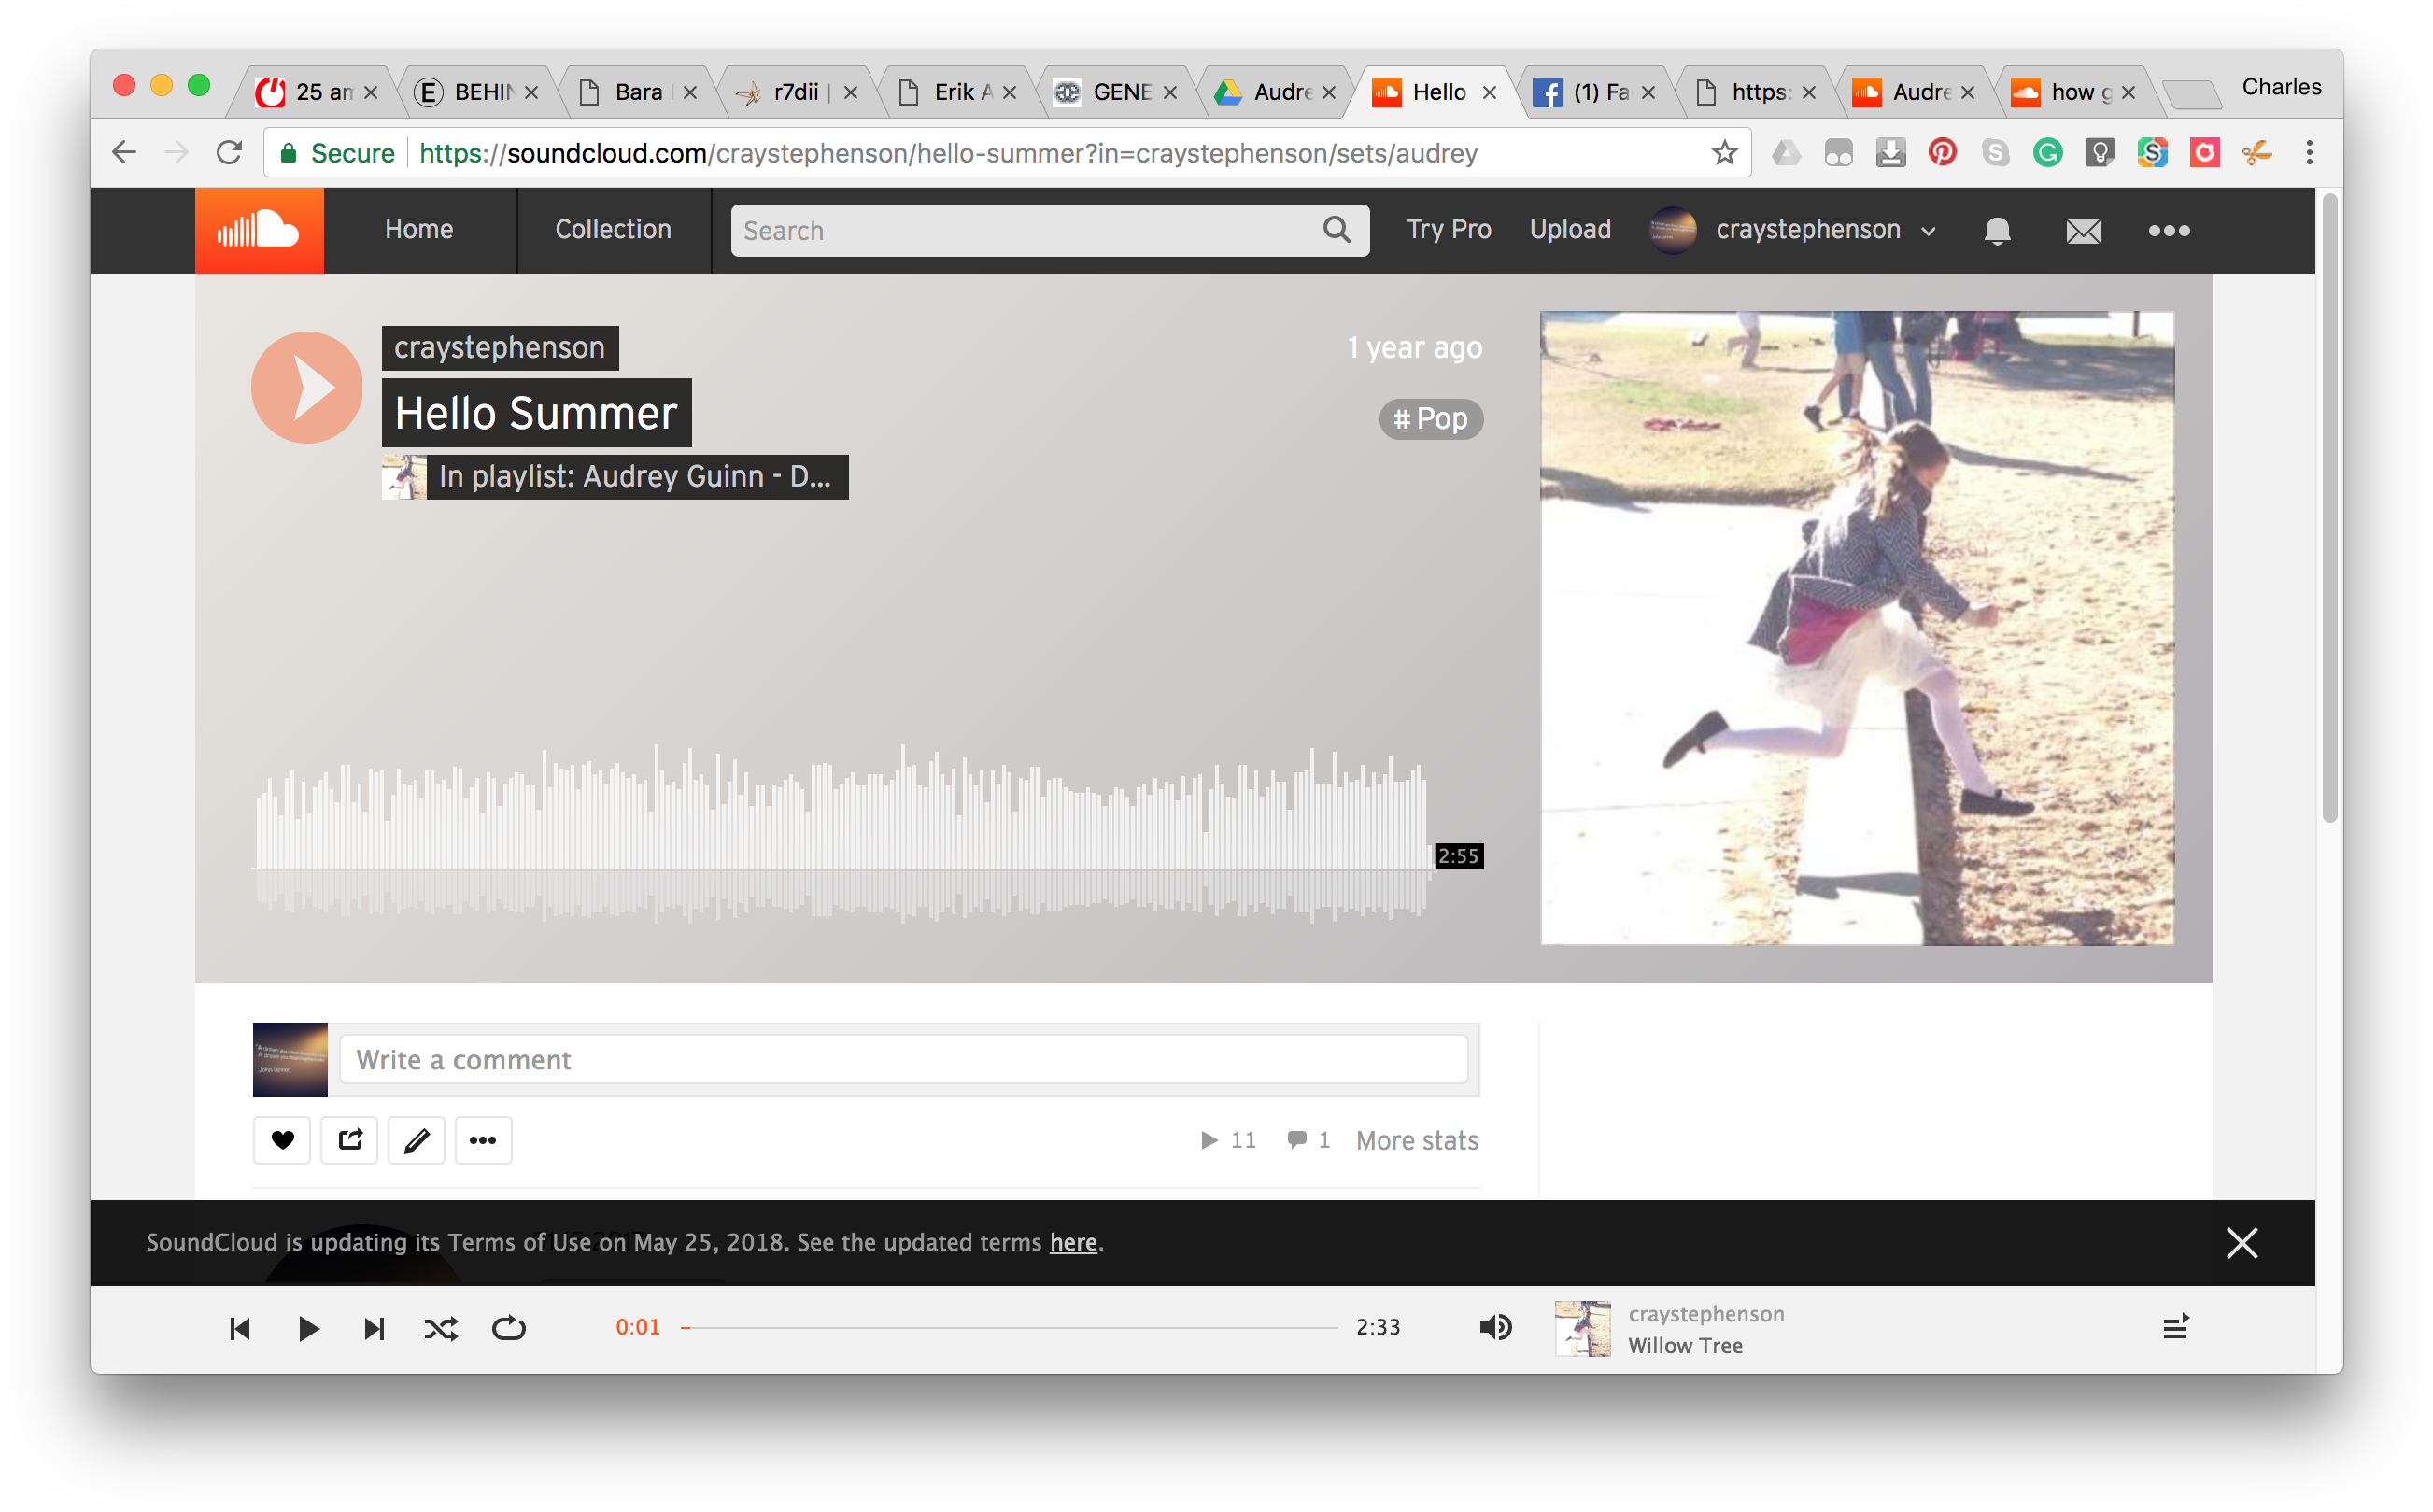The image size is (2433, 1512).
Task: Open Try Pro
Action: pyautogui.click(x=1448, y=230)
